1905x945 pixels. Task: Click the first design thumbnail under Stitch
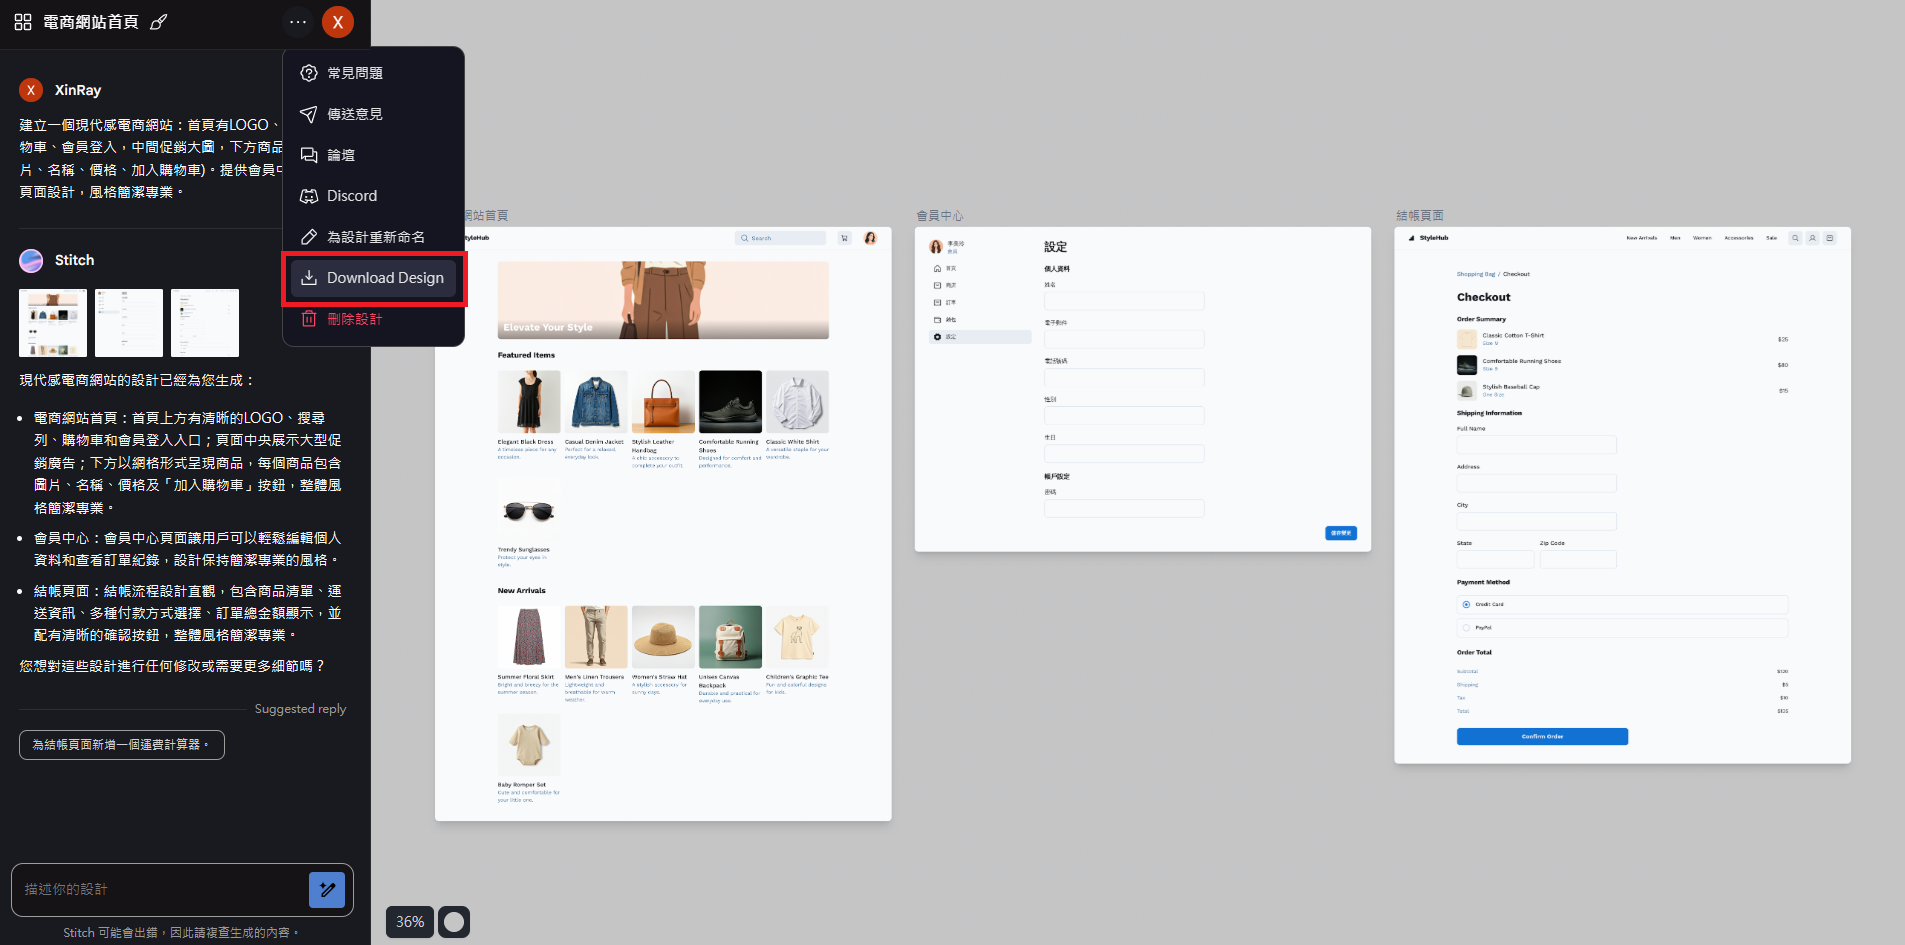click(53, 323)
